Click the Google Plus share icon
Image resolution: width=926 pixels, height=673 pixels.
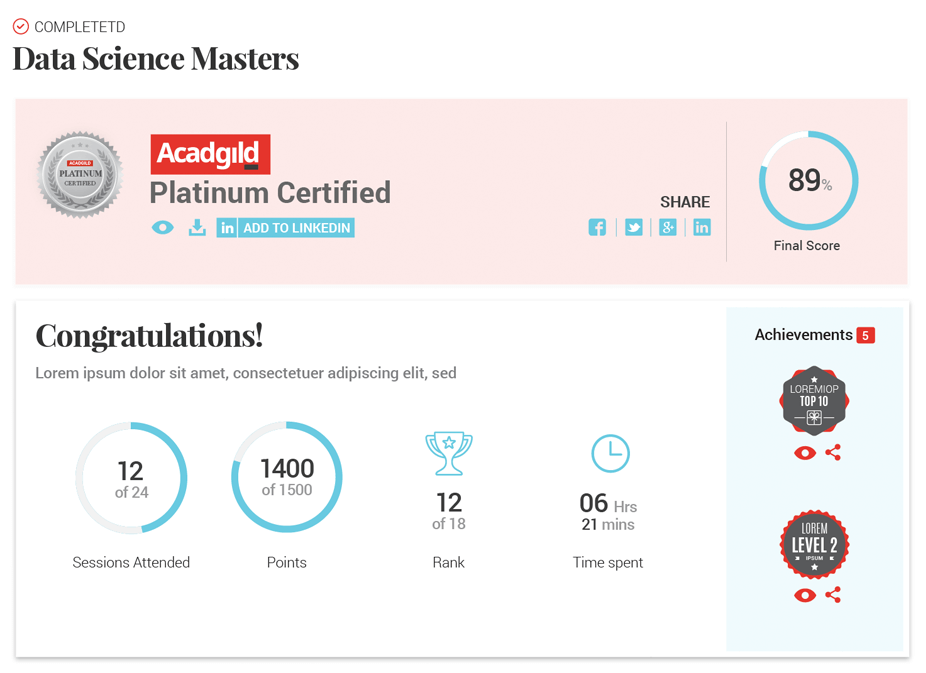(x=668, y=227)
